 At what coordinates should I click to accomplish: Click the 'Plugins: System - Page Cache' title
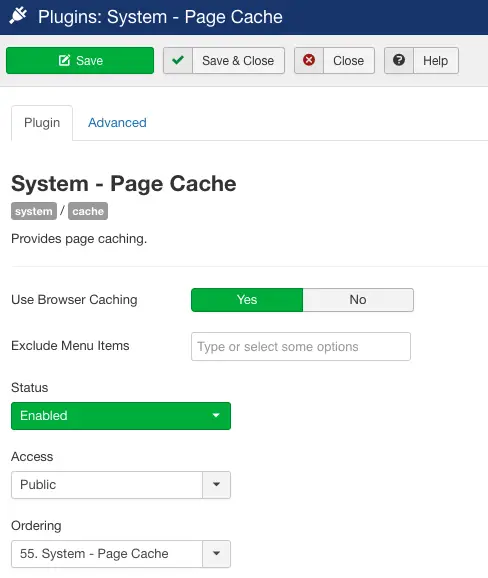[160, 17]
